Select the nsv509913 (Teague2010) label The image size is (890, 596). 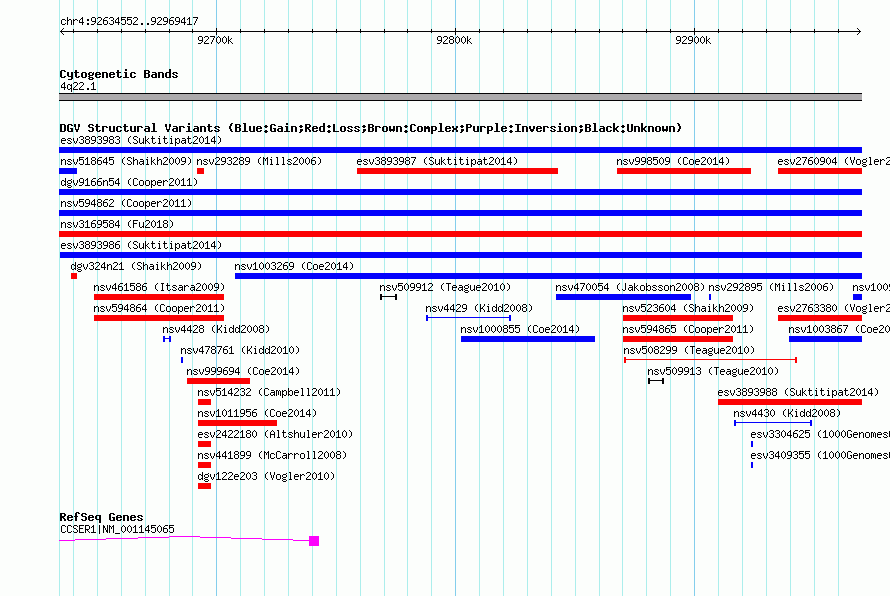click(x=713, y=371)
